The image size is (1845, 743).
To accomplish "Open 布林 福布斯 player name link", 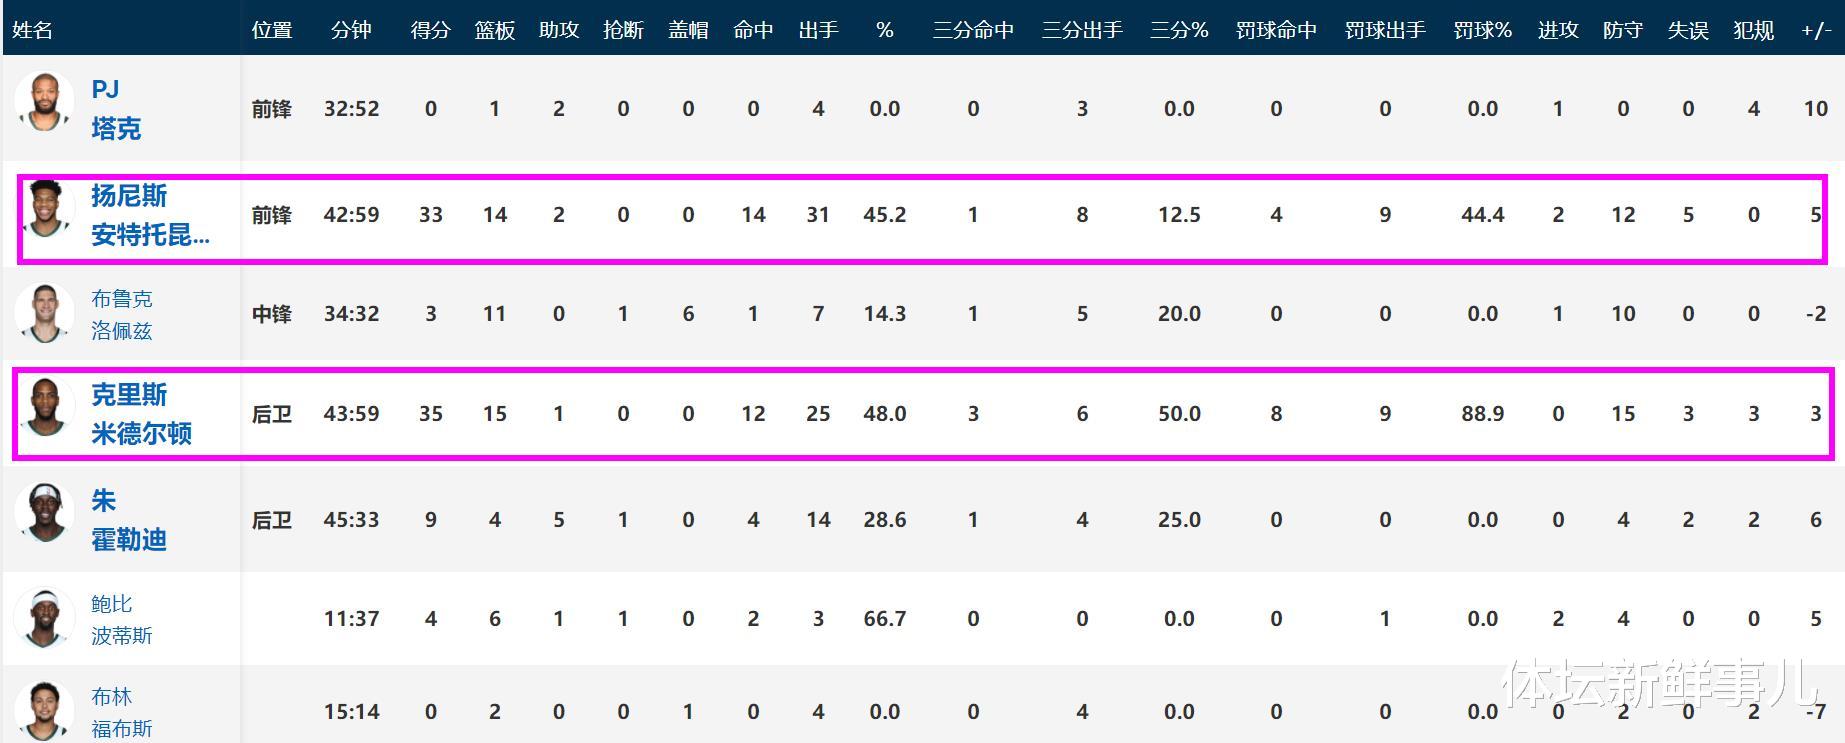I will tap(121, 712).
